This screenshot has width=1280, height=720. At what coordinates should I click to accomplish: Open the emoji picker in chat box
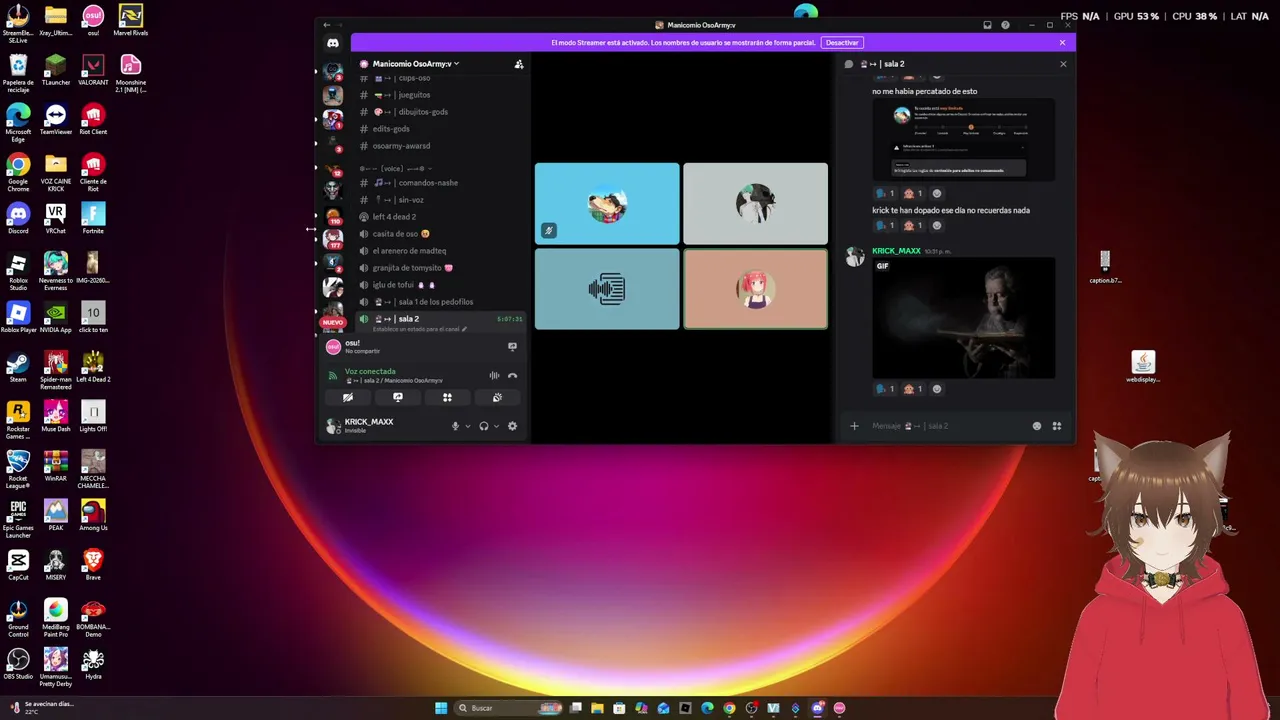pyautogui.click(x=1037, y=426)
